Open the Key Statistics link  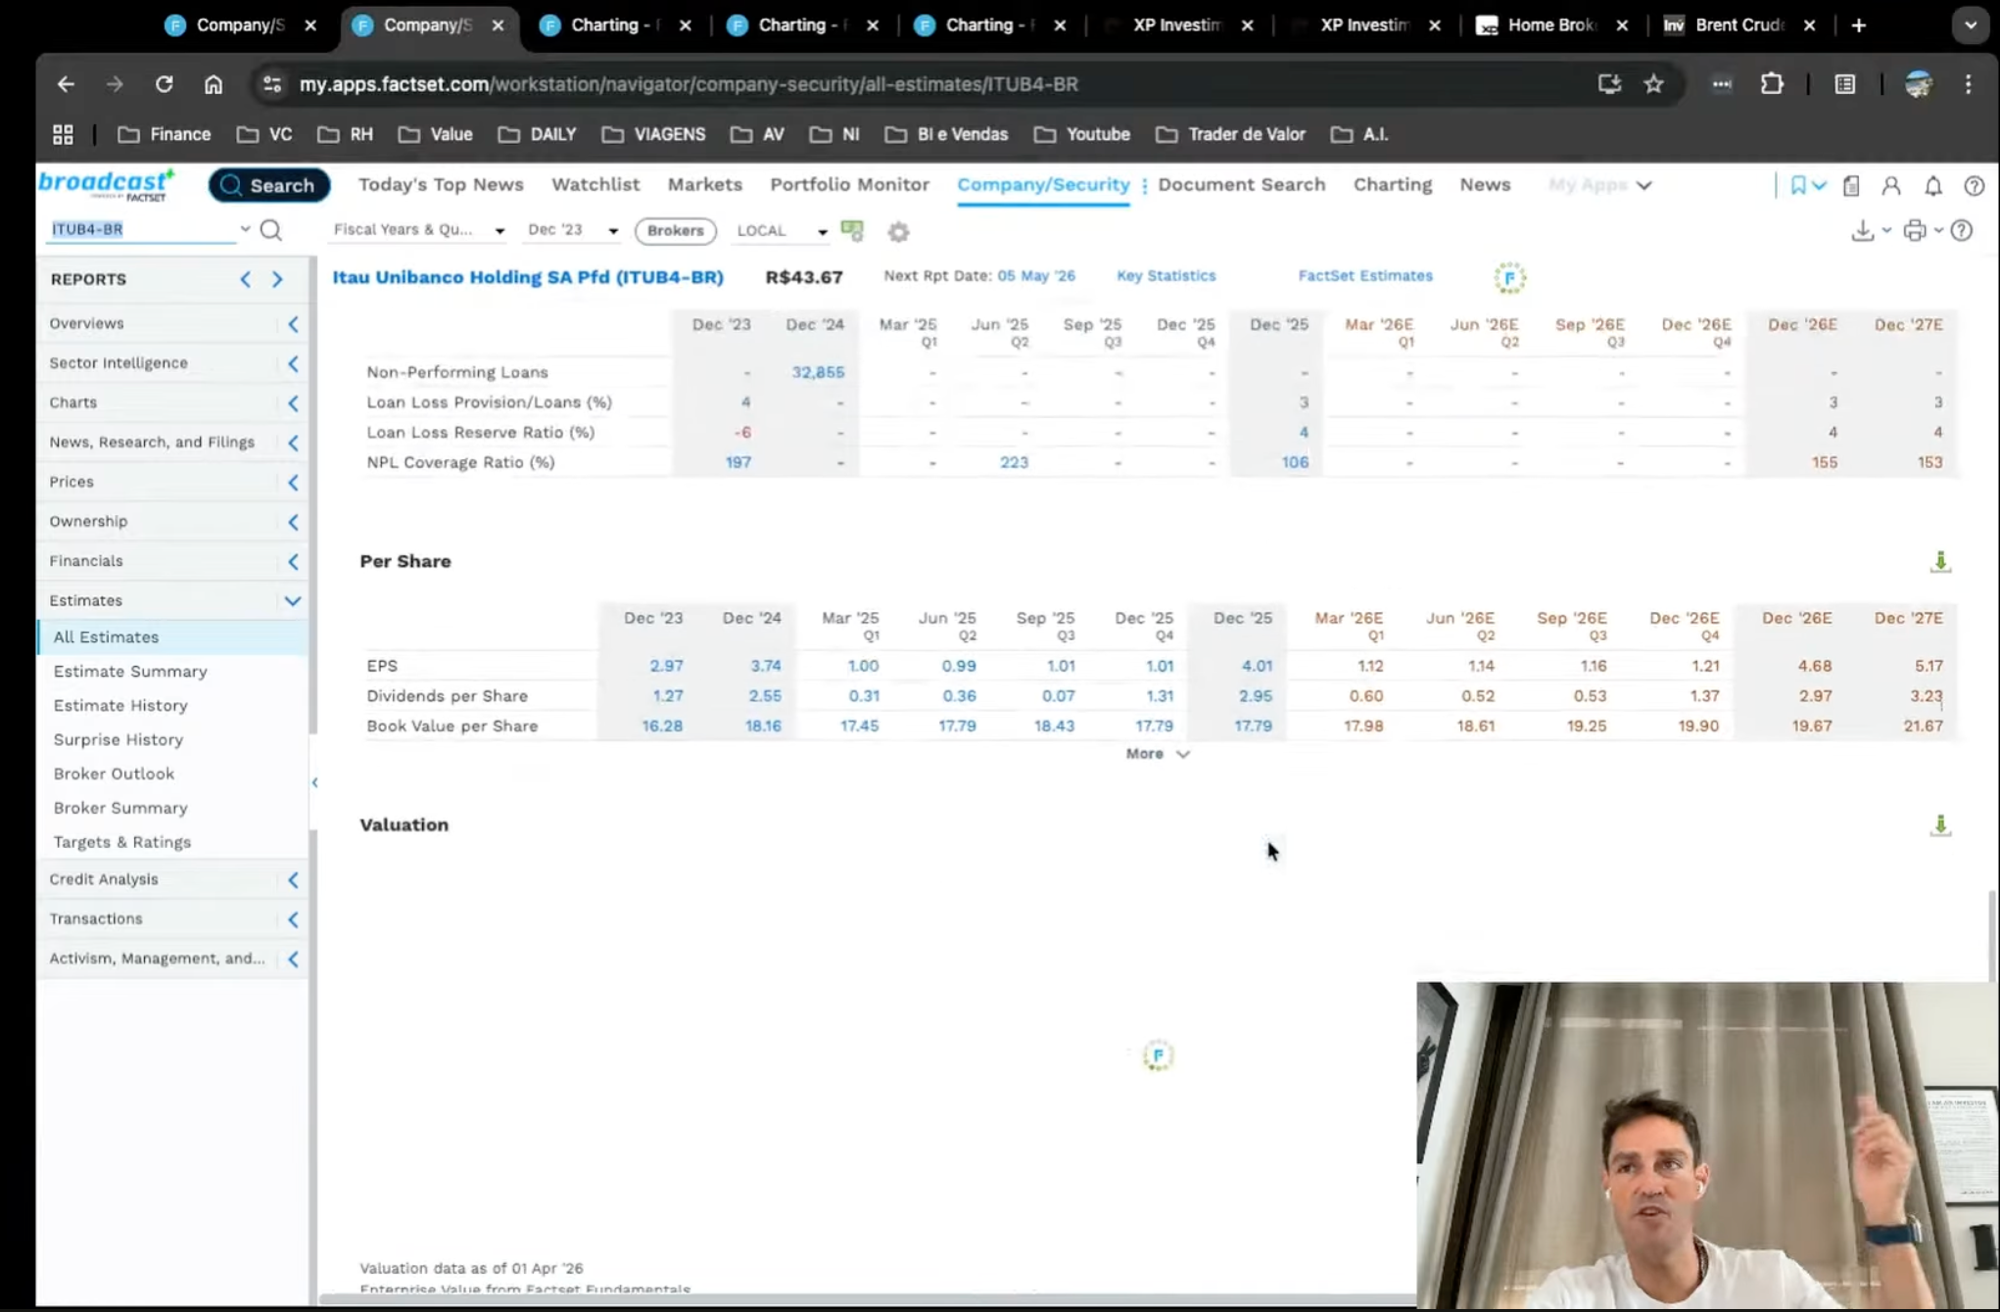[1166, 276]
